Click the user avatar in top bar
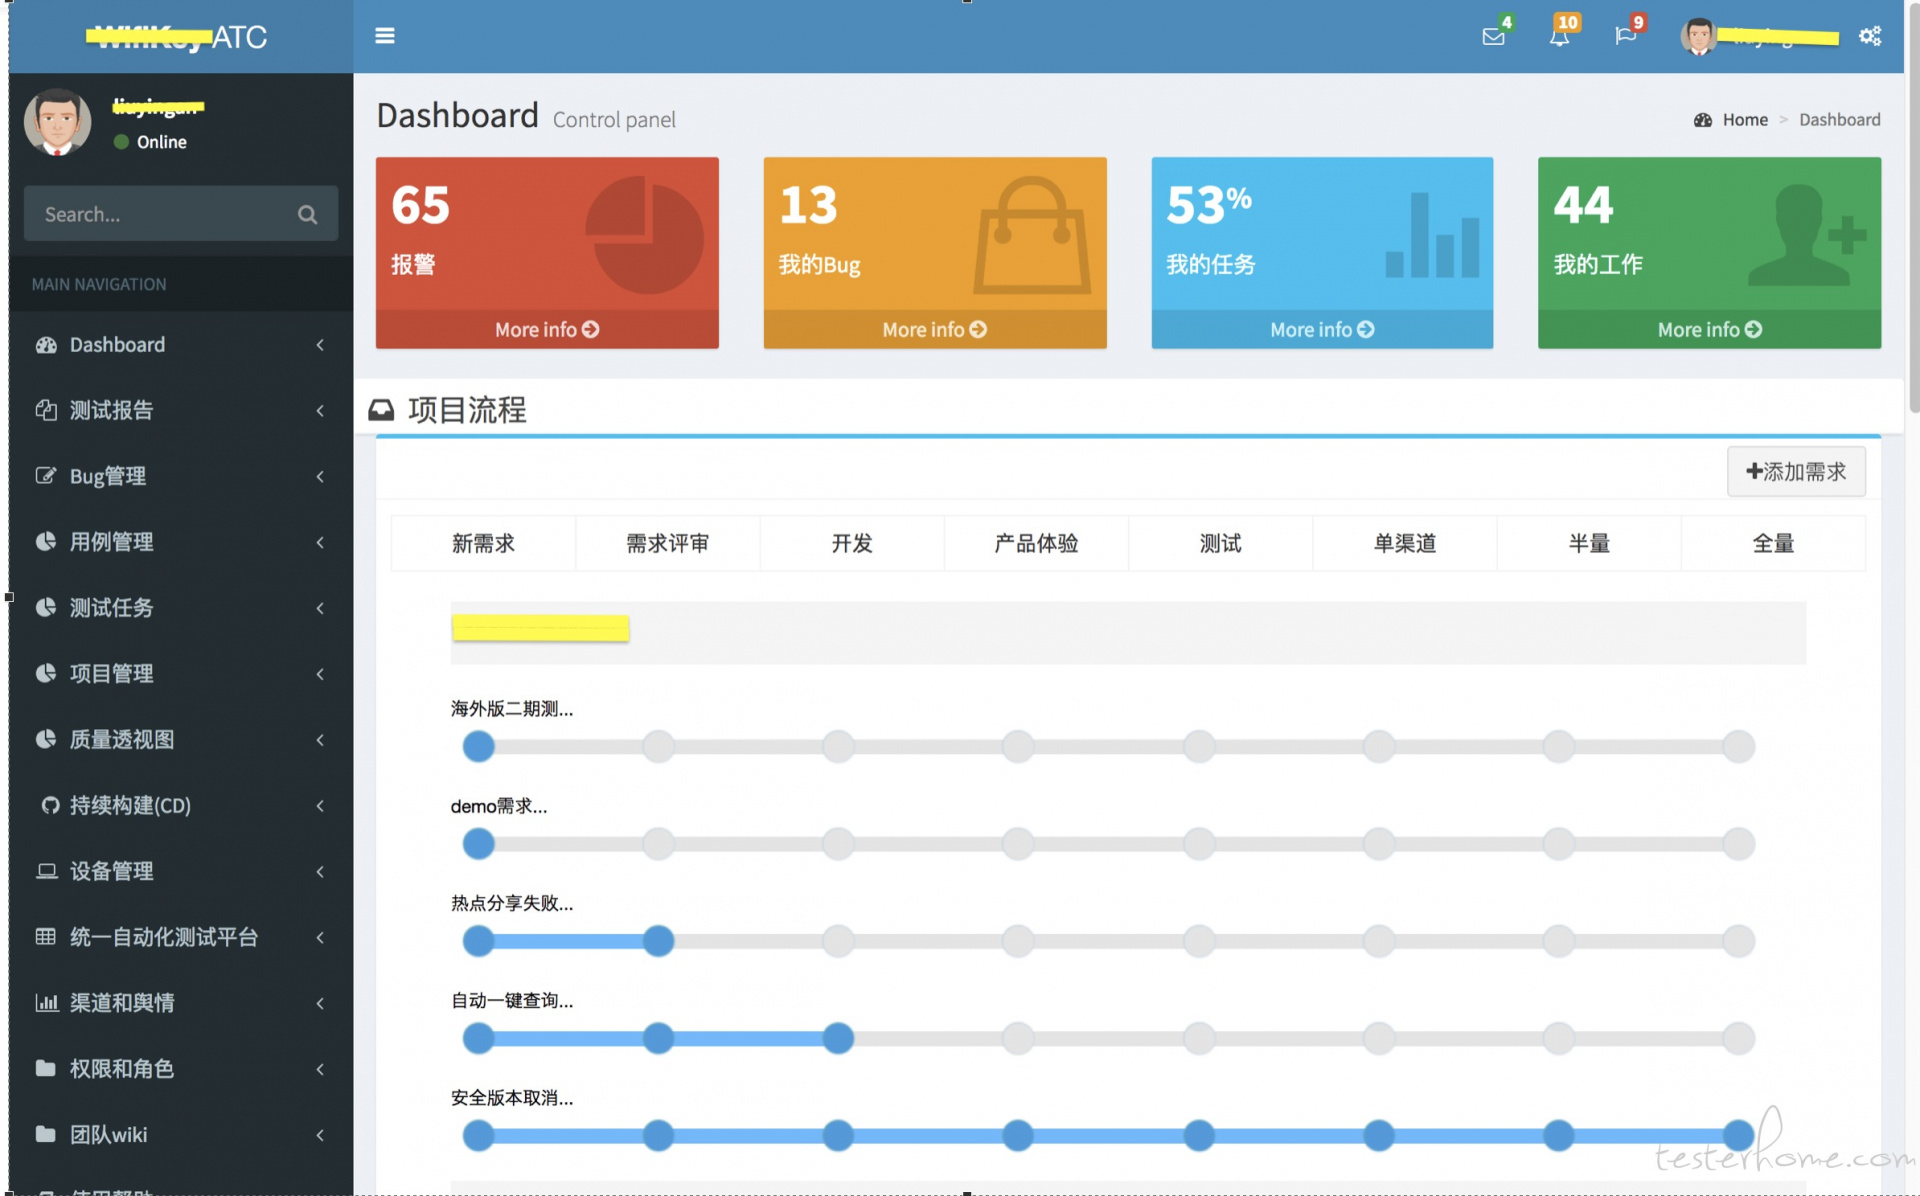 pyautogui.click(x=1698, y=37)
